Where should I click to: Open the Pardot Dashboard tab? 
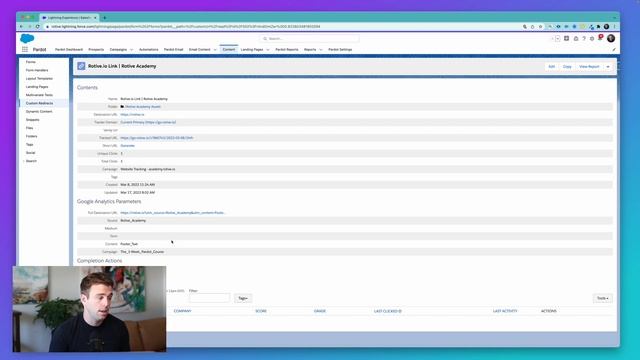69,49
